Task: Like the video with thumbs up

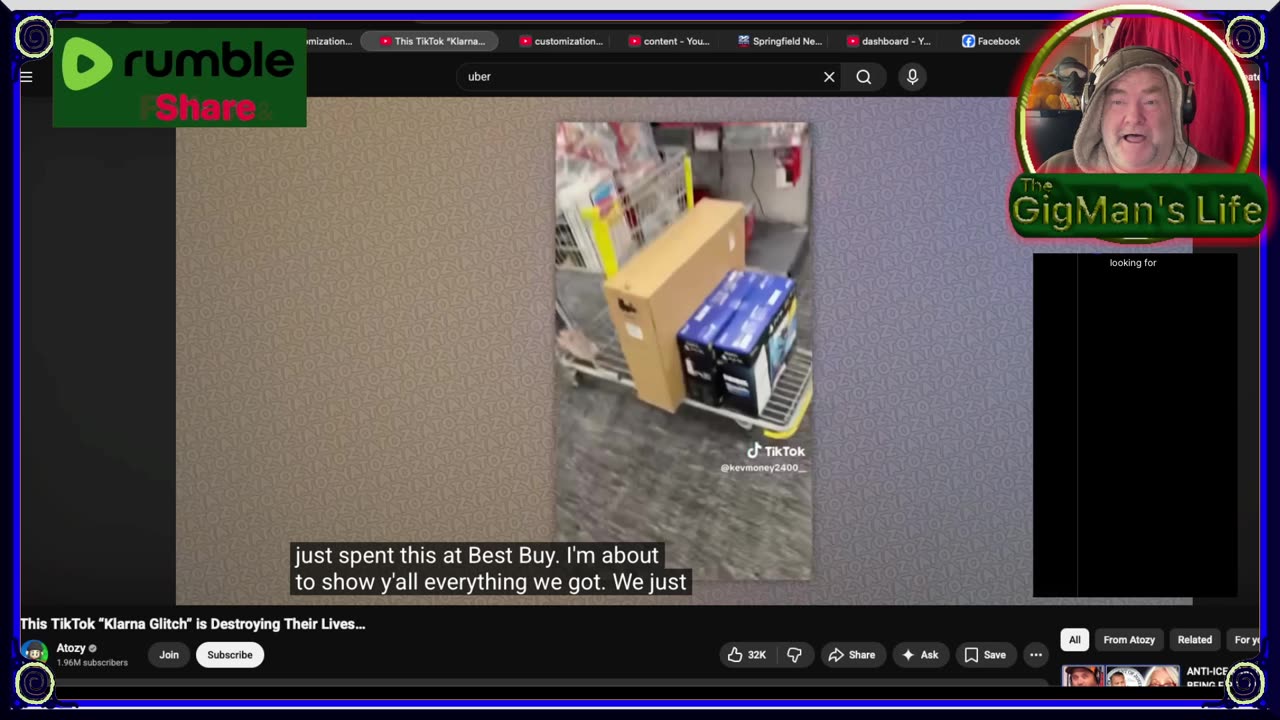Action: click(747, 655)
